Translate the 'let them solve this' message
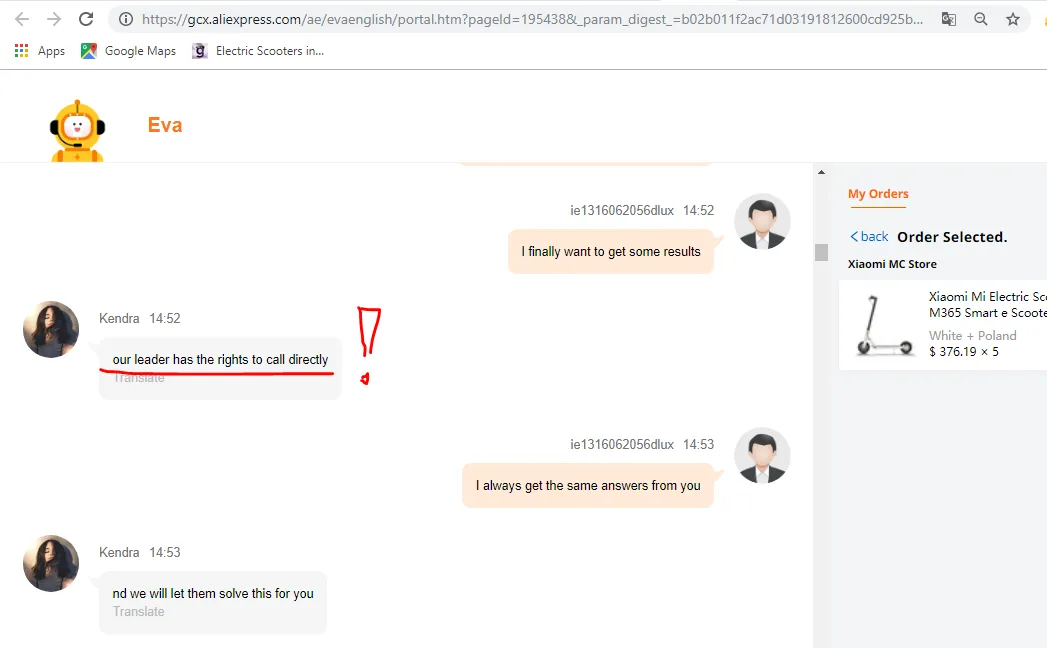 (139, 611)
